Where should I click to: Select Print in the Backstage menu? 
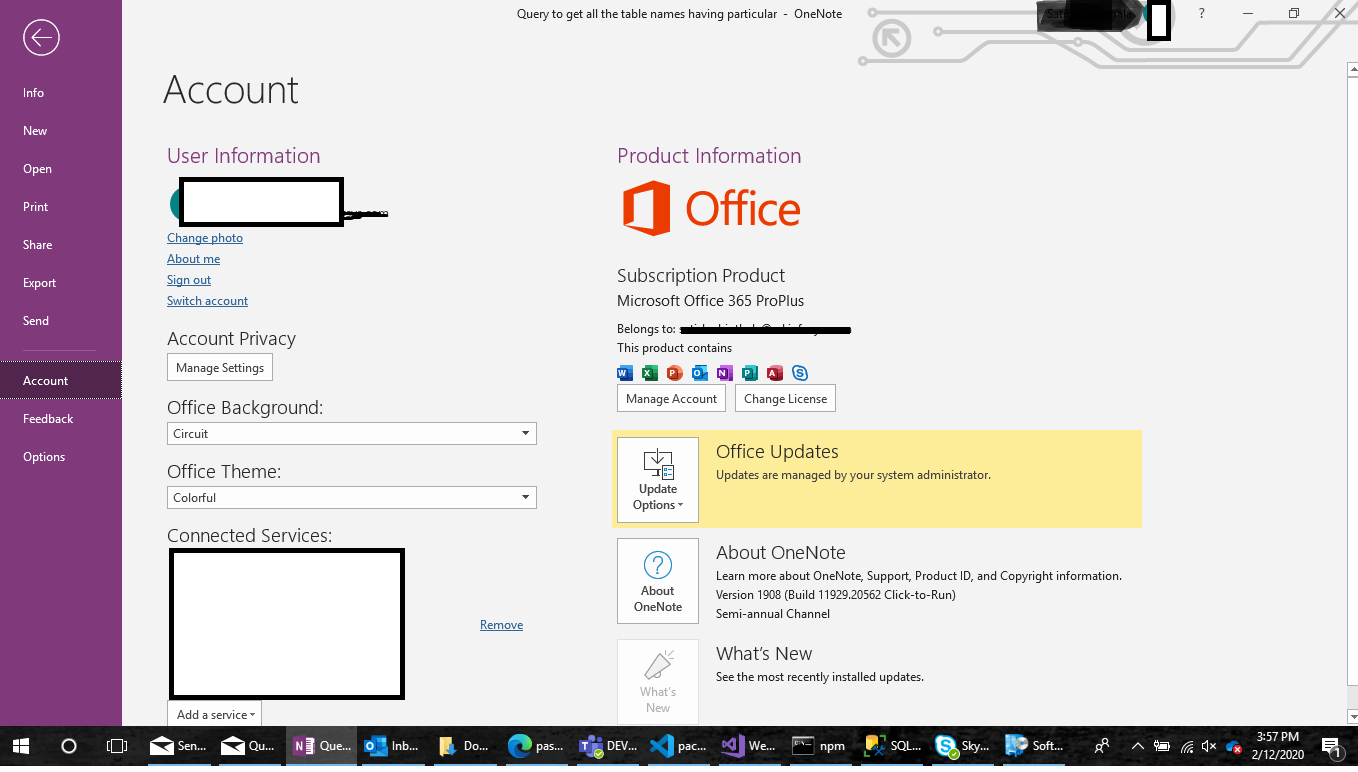(60, 207)
